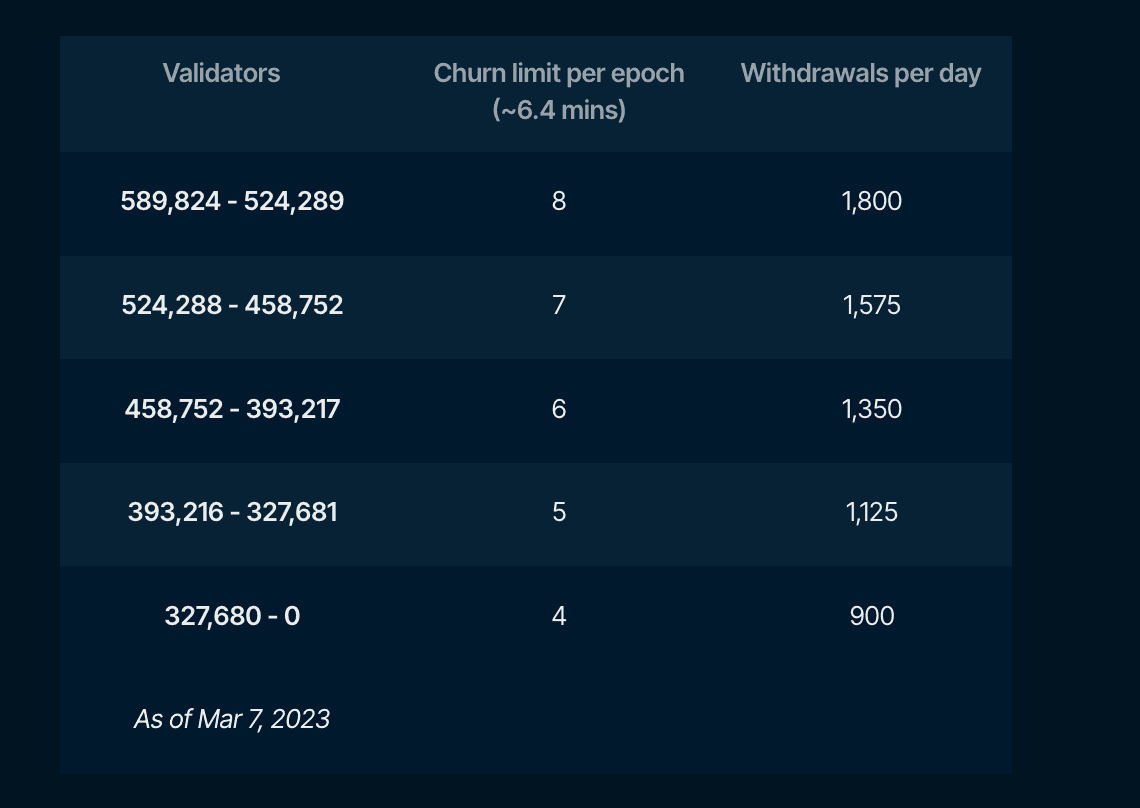Click the Withdrawals per day header
The height and width of the screenshot is (808, 1140).
861,73
